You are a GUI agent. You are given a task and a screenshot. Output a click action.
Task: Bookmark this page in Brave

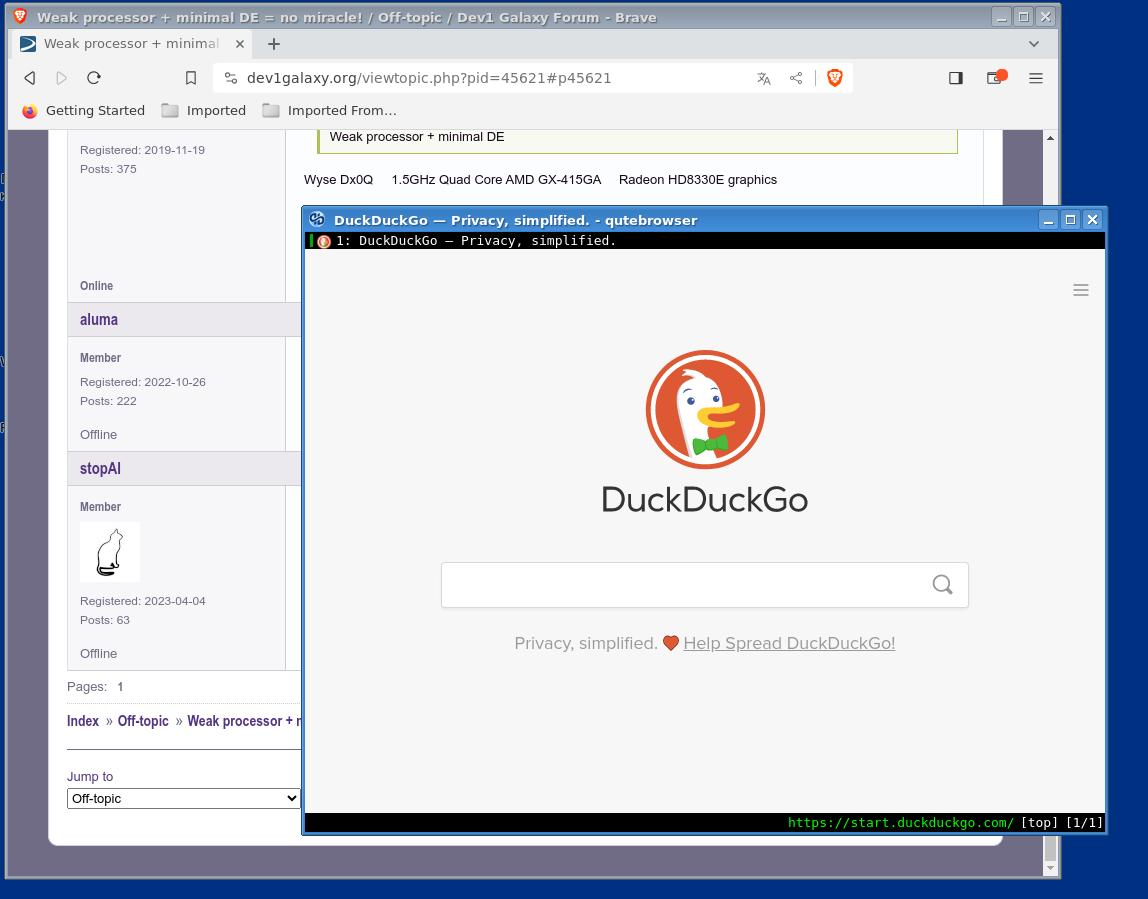coord(191,78)
